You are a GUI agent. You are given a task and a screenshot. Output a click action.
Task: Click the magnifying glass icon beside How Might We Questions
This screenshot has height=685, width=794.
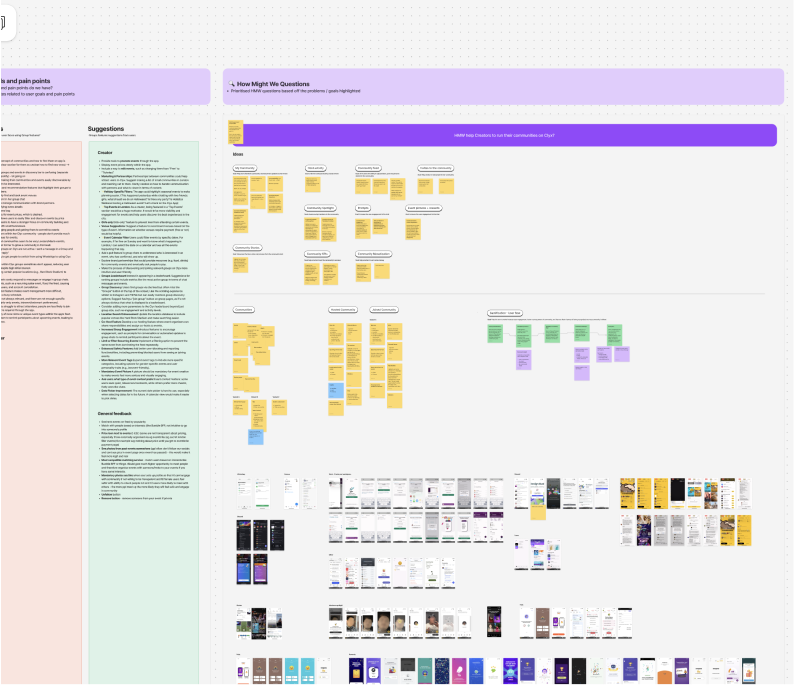coord(231,84)
